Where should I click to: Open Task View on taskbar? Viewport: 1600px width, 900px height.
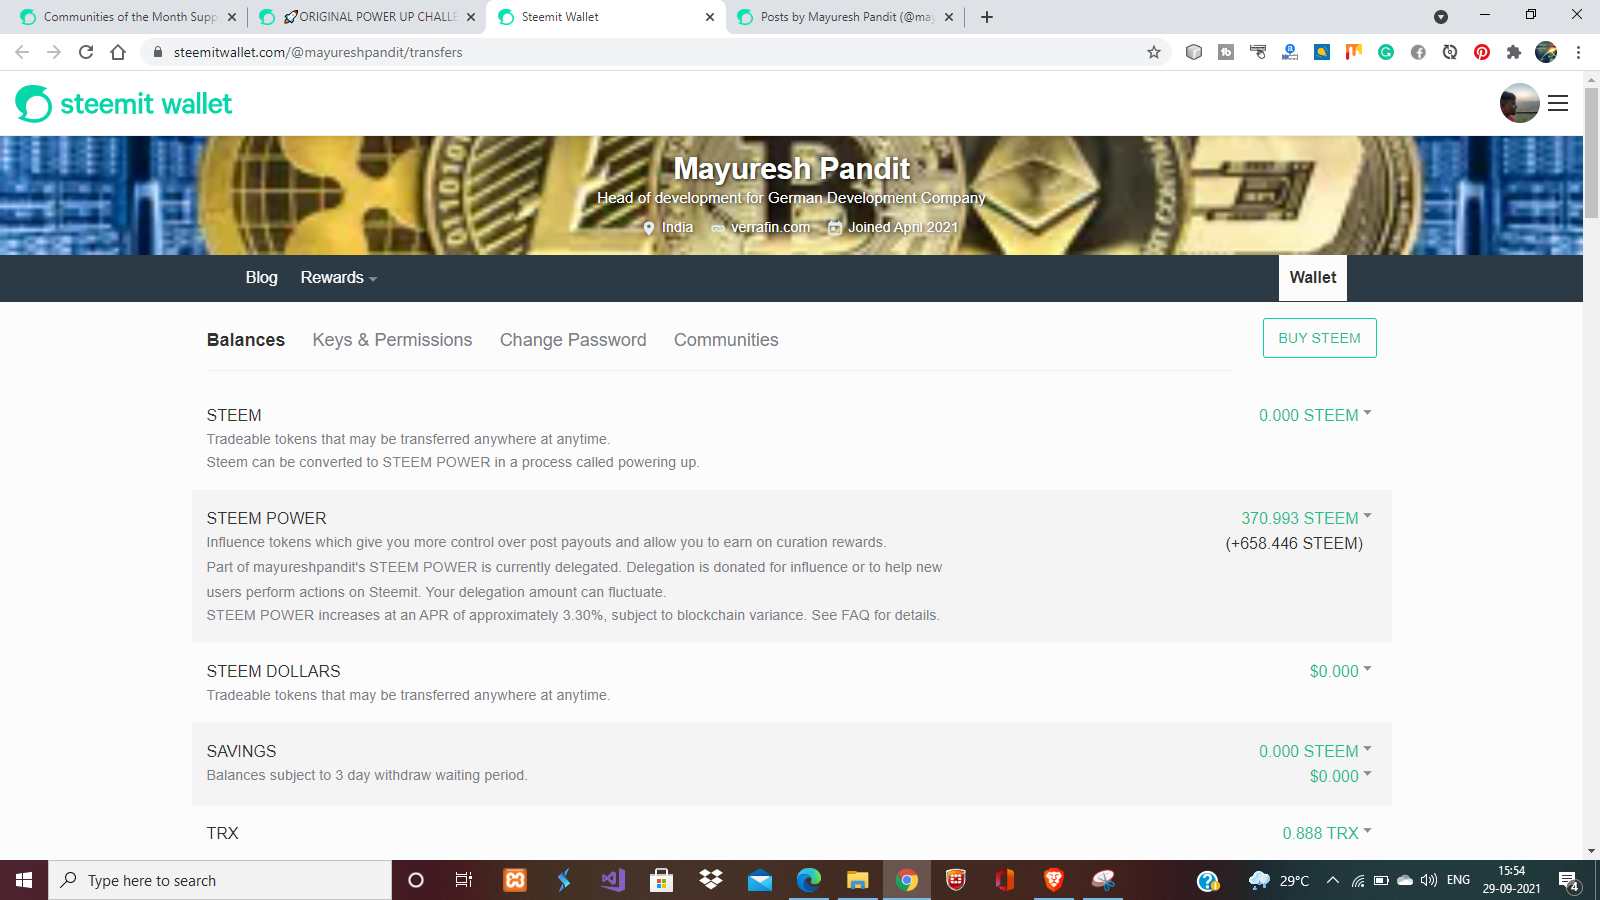tap(464, 880)
